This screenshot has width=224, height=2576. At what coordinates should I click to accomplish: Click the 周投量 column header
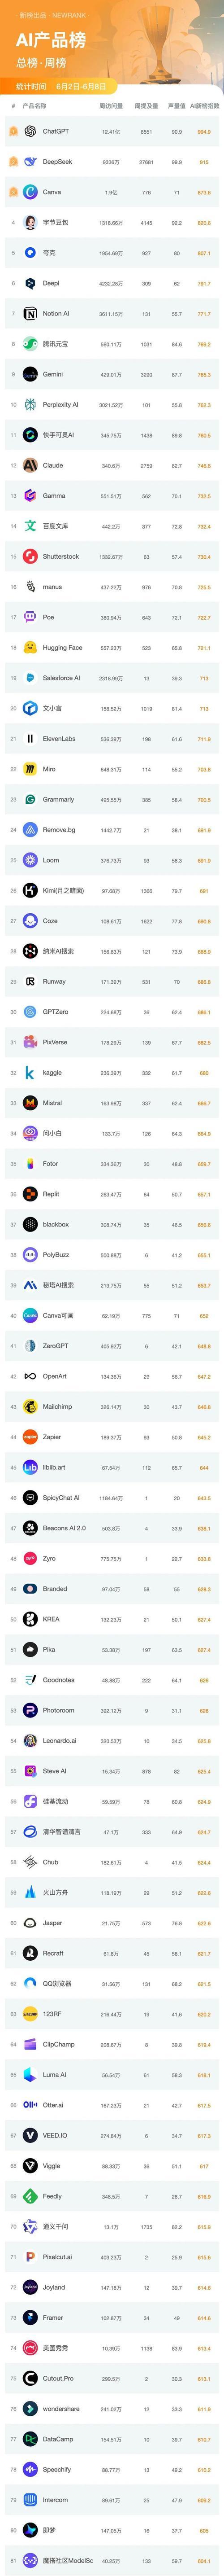(x=146, y=105)
